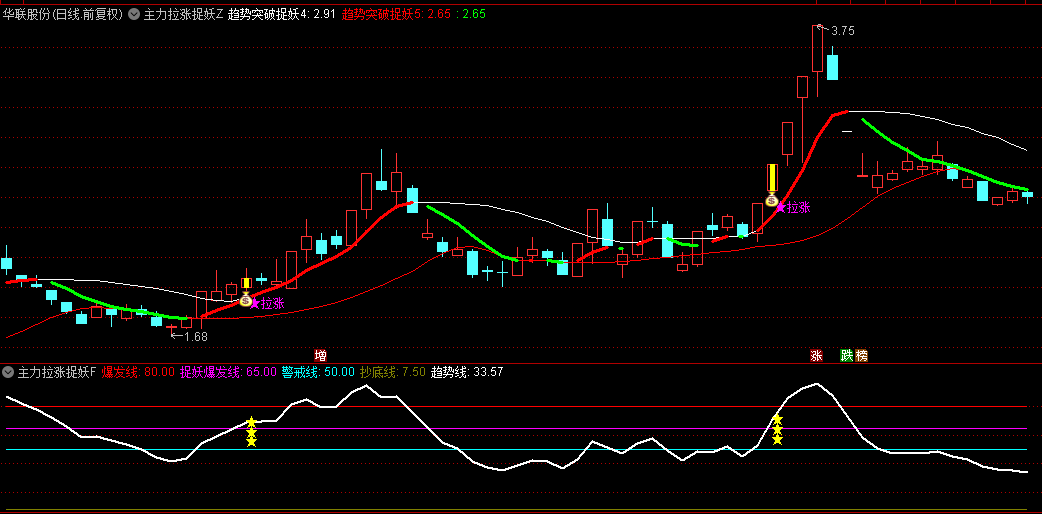Click the money bag icon near 1.68 low
This screenshot has width=1042, height=514.
point(246,301)
